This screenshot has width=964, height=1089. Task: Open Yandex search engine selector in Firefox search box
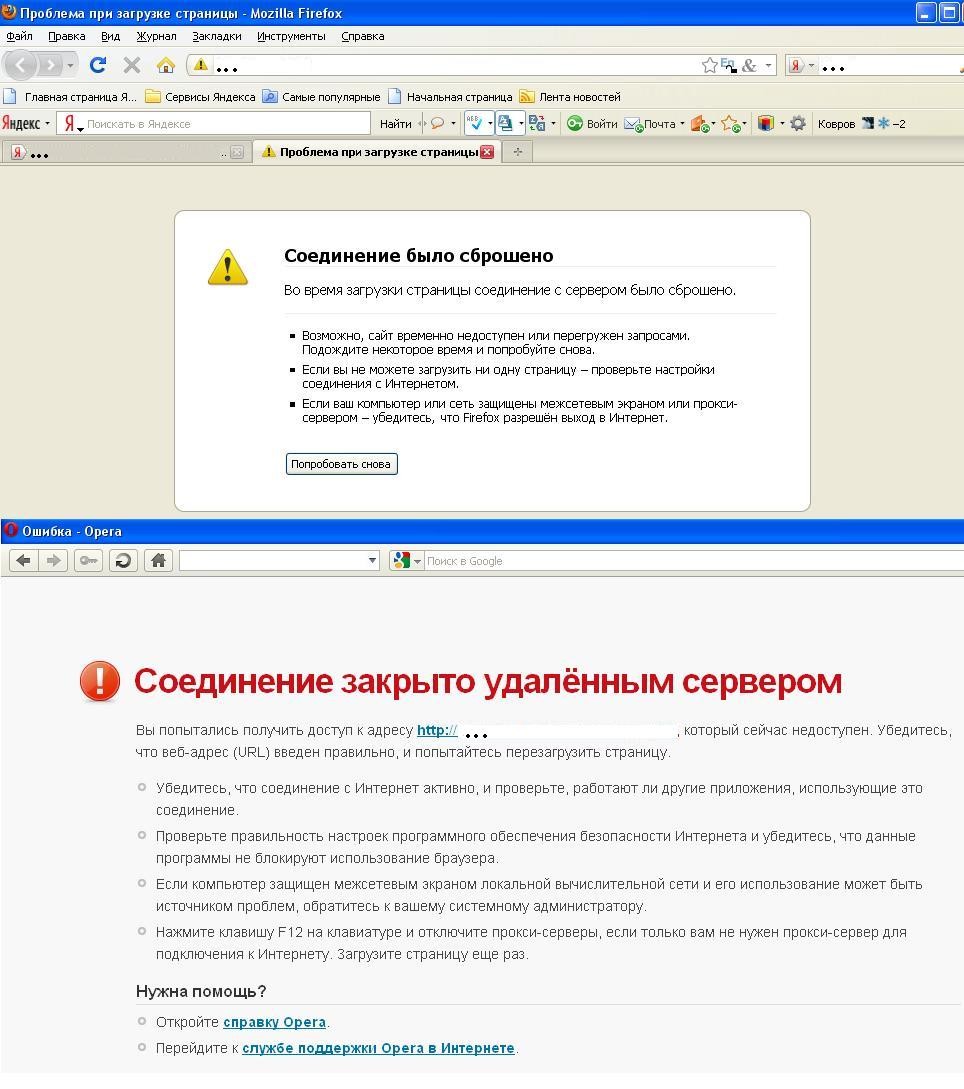[x=801, y=65]
